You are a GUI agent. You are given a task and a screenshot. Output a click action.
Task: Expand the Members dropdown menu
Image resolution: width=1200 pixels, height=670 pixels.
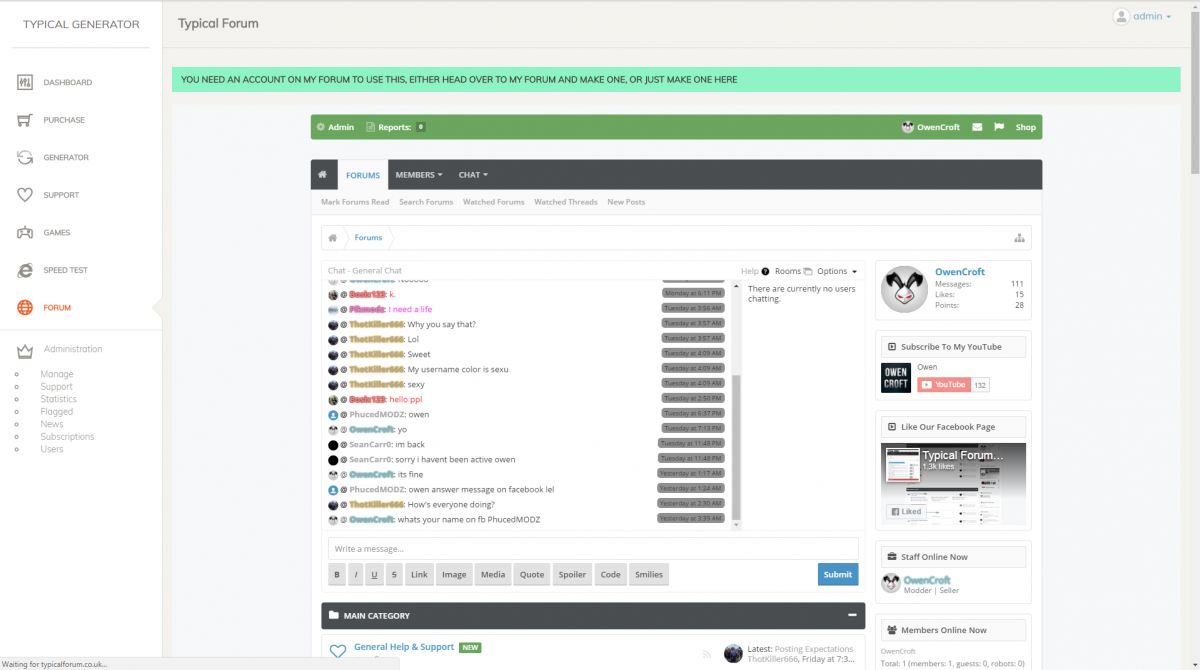(x=418, y=175)
